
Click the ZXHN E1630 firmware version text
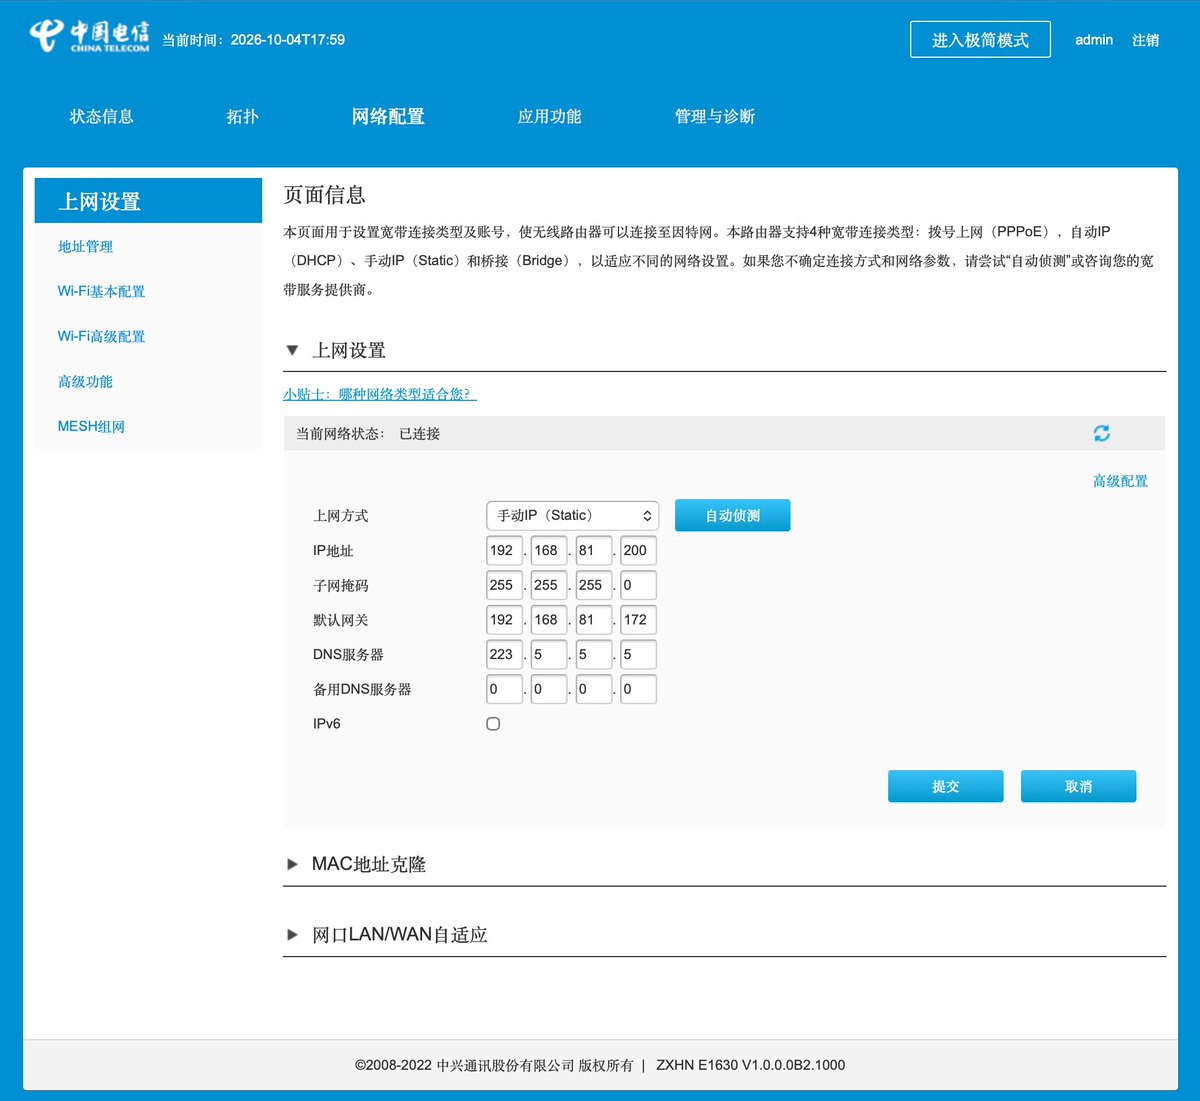click(x=750, y=1065)
